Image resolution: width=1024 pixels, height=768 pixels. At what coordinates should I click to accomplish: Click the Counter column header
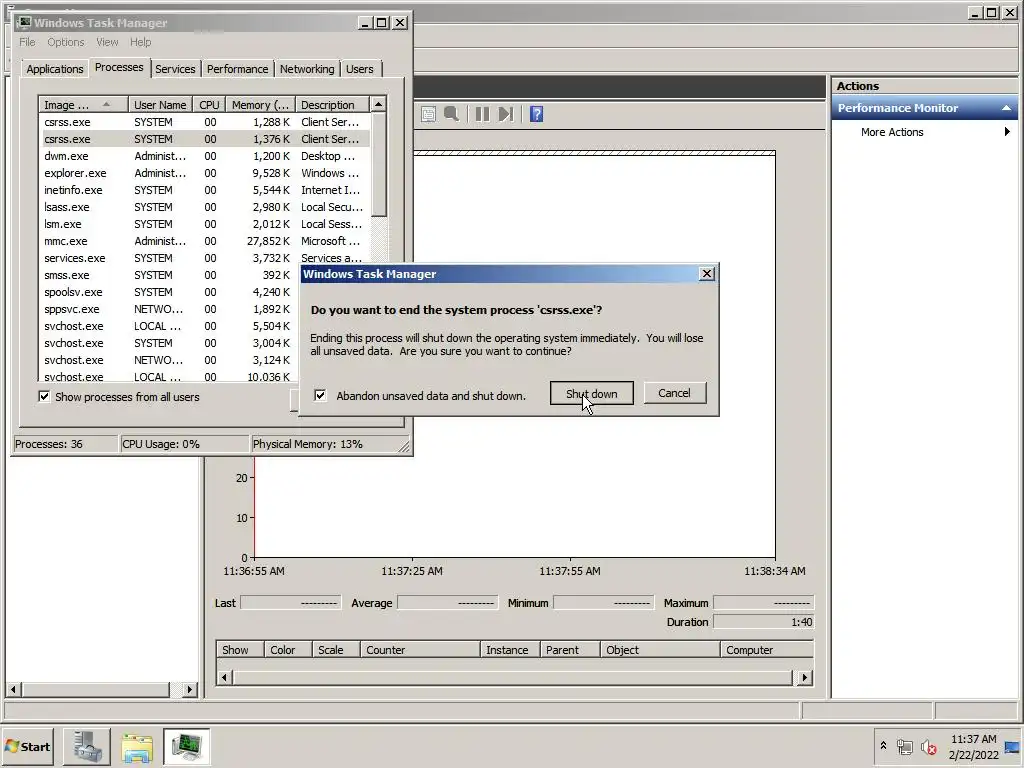point(420,650)
